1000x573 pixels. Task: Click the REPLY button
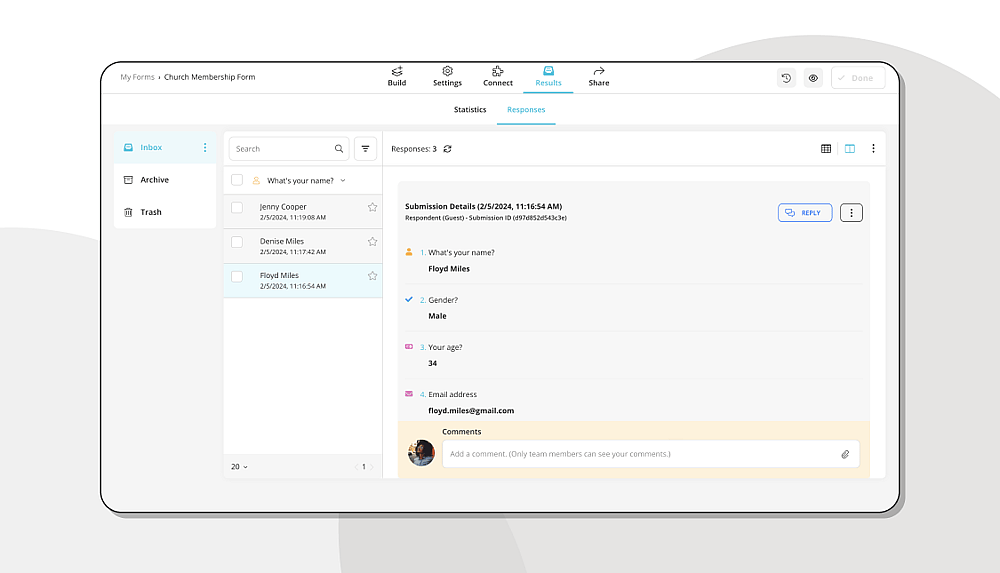(x=805, y=212)
